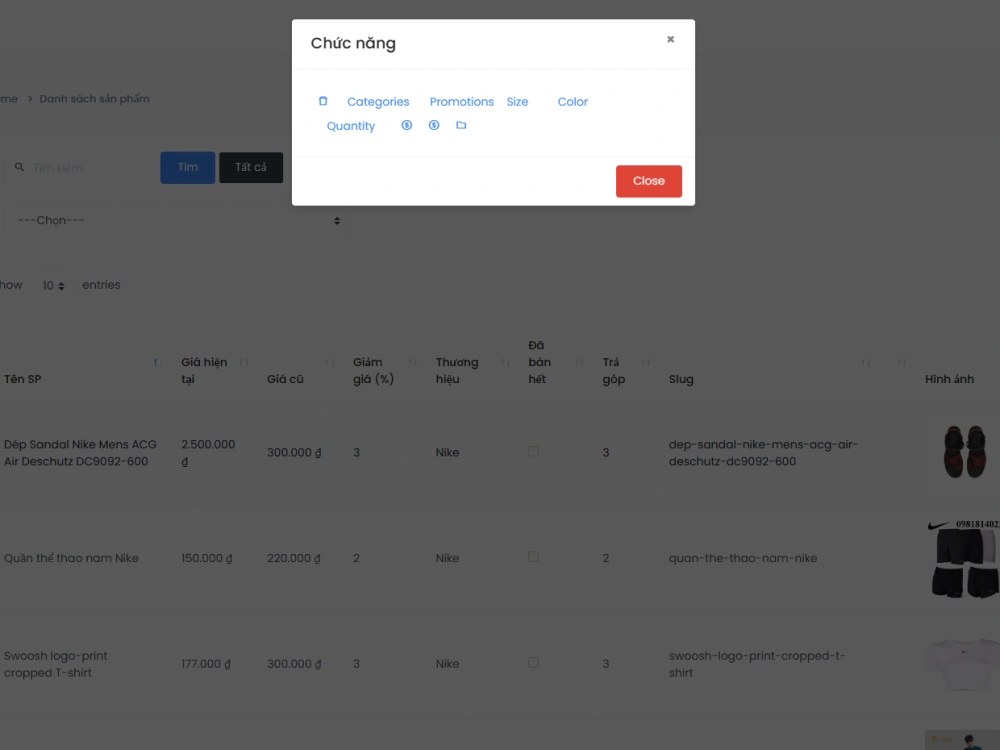The width and height of the screenshot is (1000, 750).
Task: Sort by Slug column
Action: click(865, 362)
